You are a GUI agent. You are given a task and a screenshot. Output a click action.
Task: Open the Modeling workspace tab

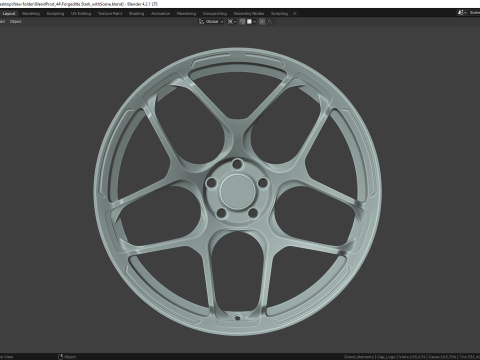[x=31, y=14]
